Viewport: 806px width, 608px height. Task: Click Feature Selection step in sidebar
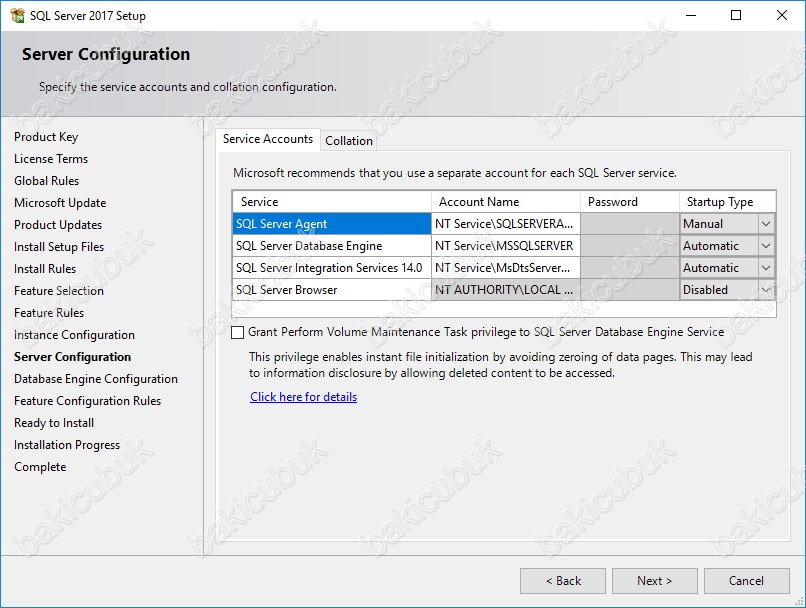(59, 291)
